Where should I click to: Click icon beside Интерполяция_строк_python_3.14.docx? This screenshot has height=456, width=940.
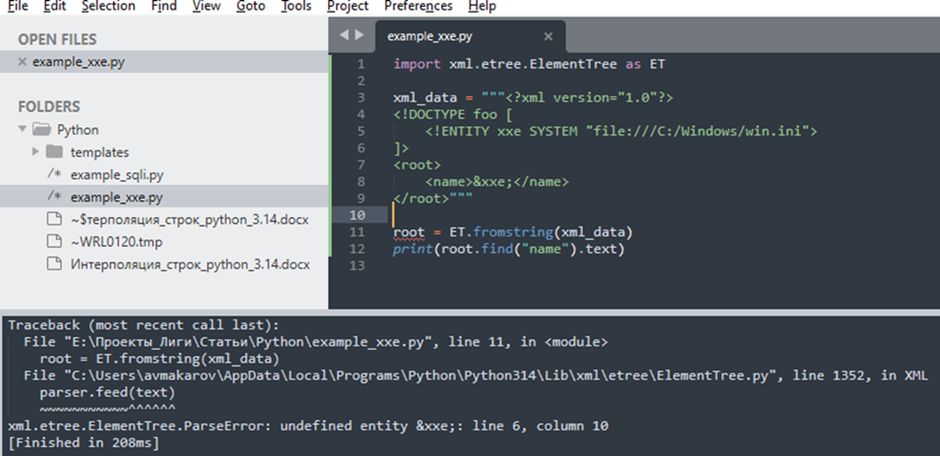coord(54,265)
